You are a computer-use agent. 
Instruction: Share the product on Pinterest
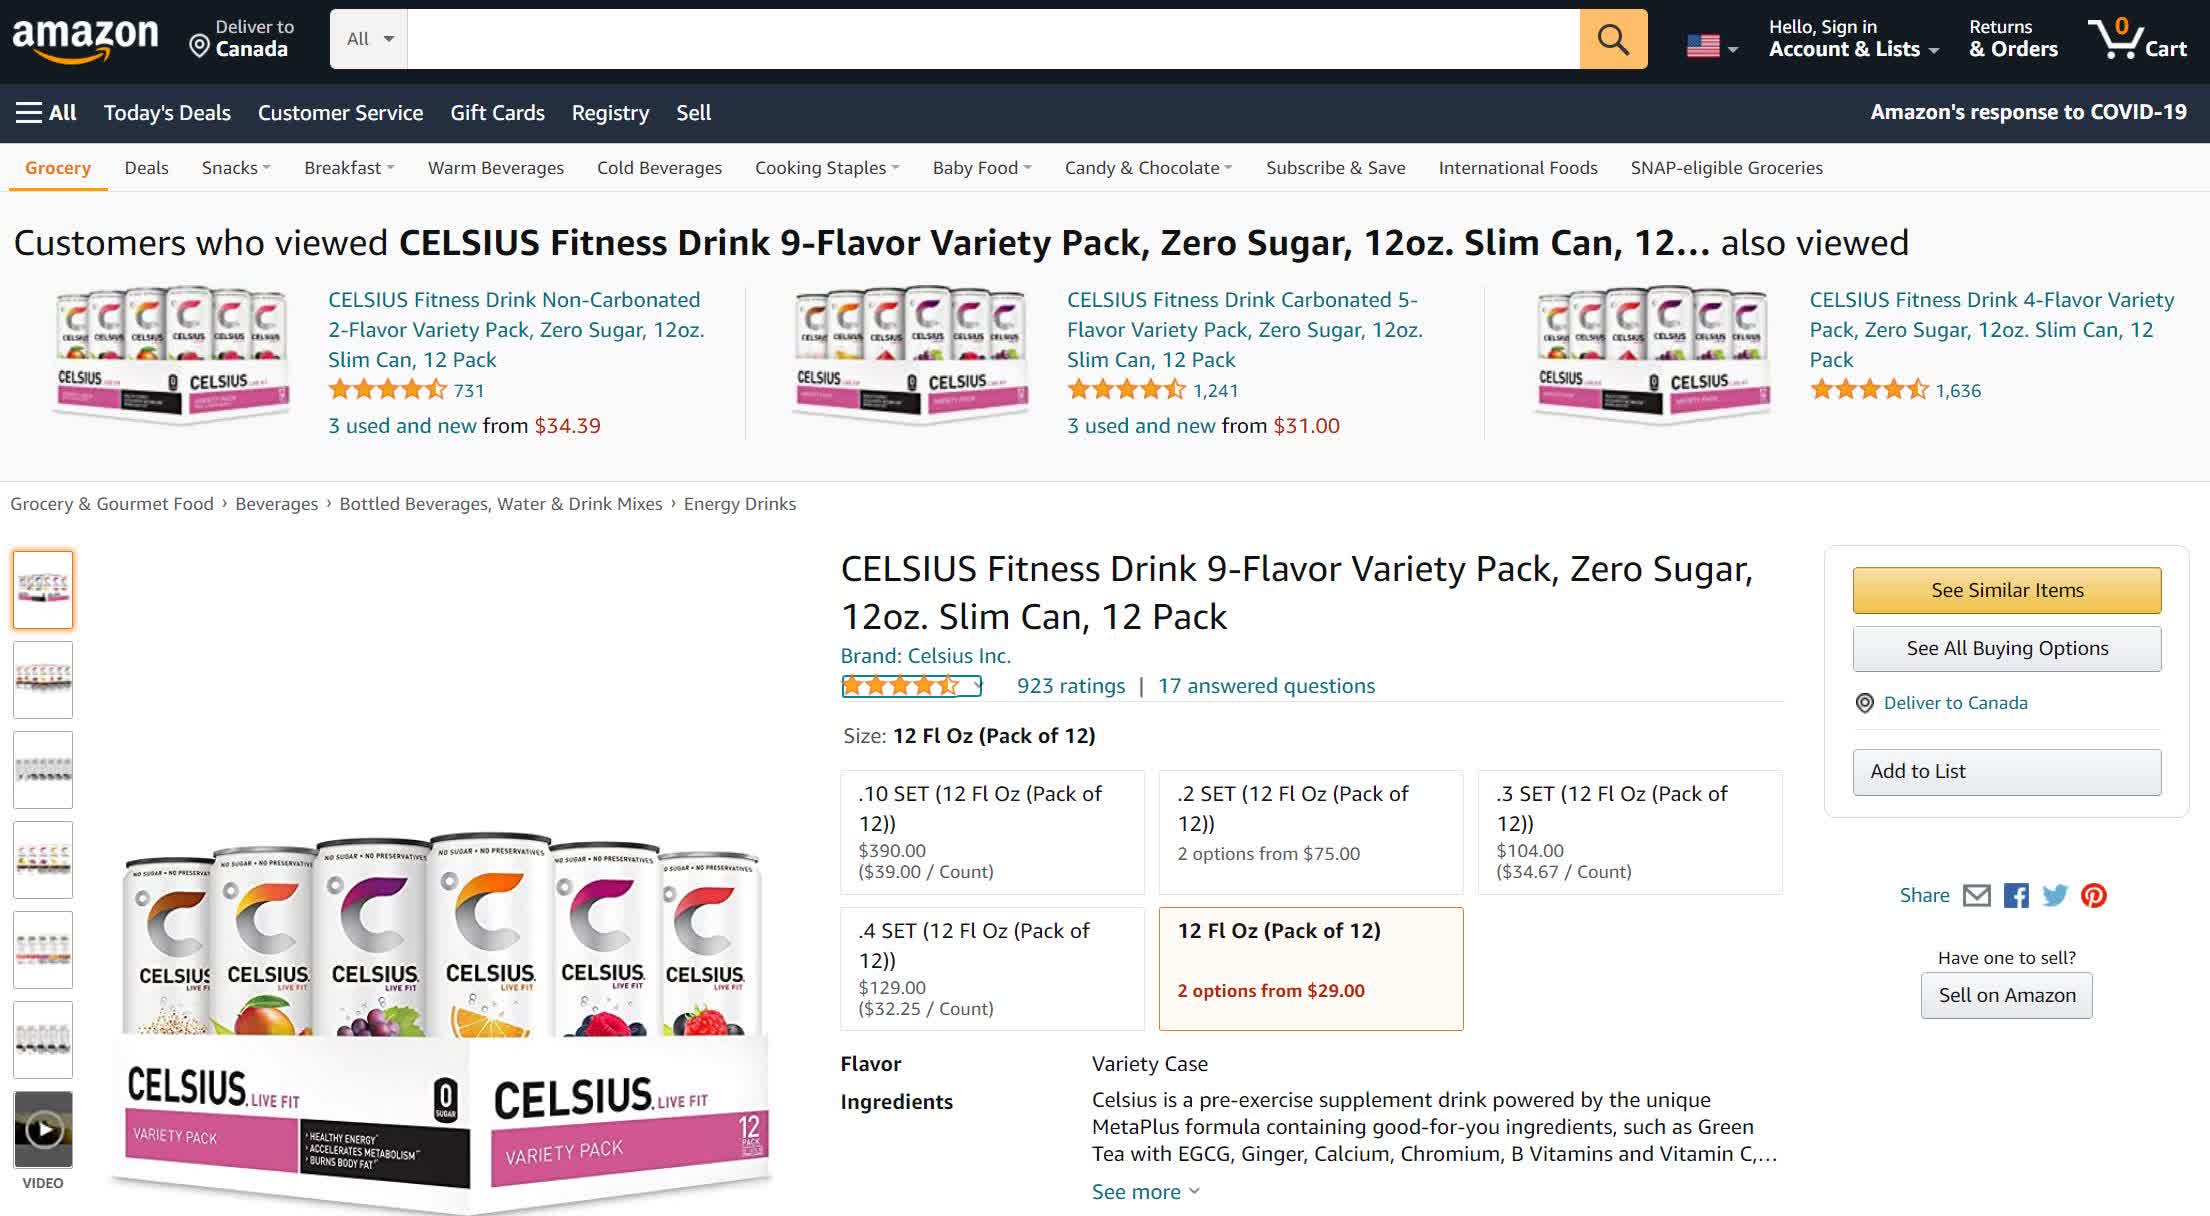2094,896
